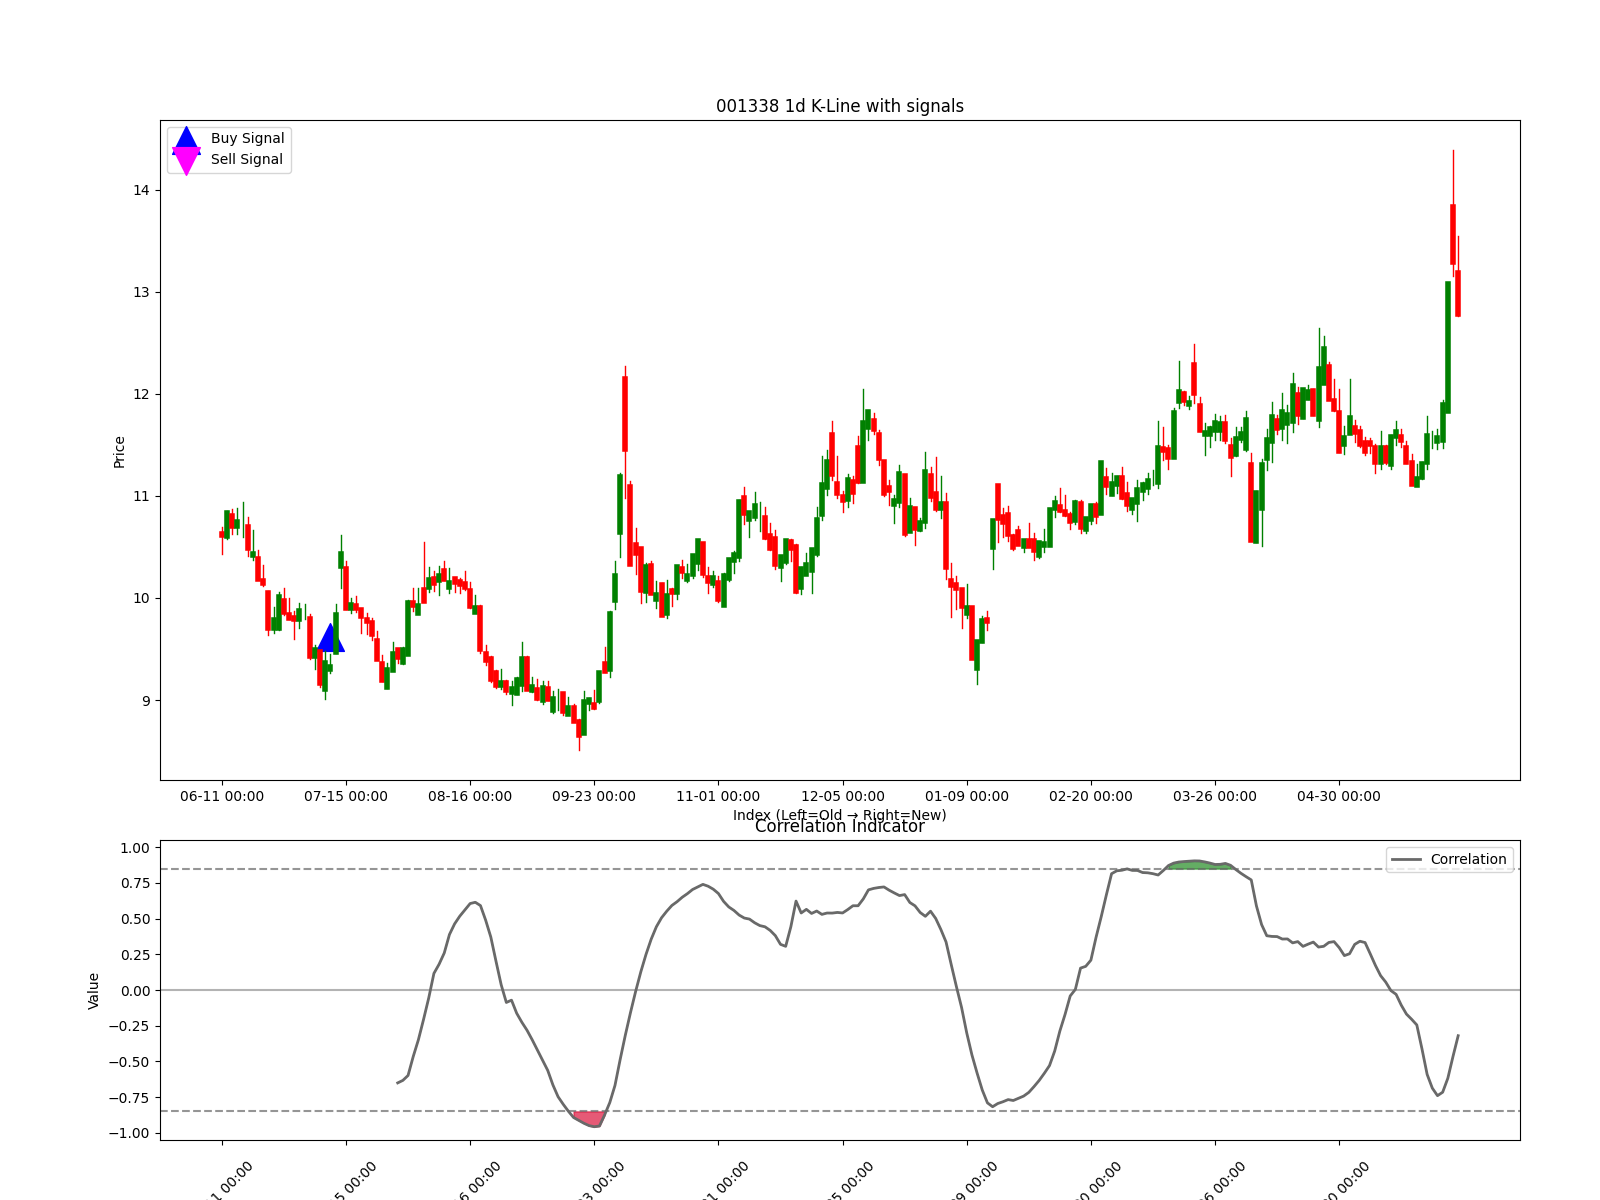Click the price tick label 10
Viewport: 1600px width, 1200px height.
pyautogui.click(x=141, y=598)
